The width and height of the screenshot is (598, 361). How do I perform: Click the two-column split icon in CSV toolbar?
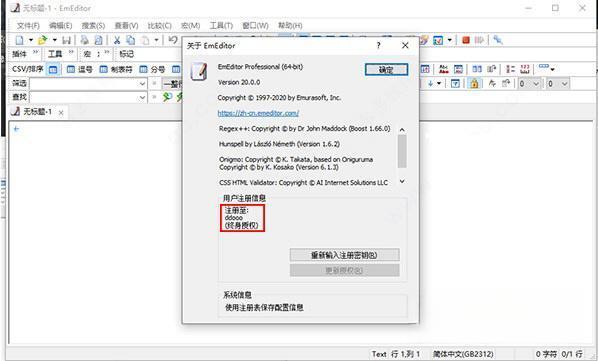pos(477,69)
